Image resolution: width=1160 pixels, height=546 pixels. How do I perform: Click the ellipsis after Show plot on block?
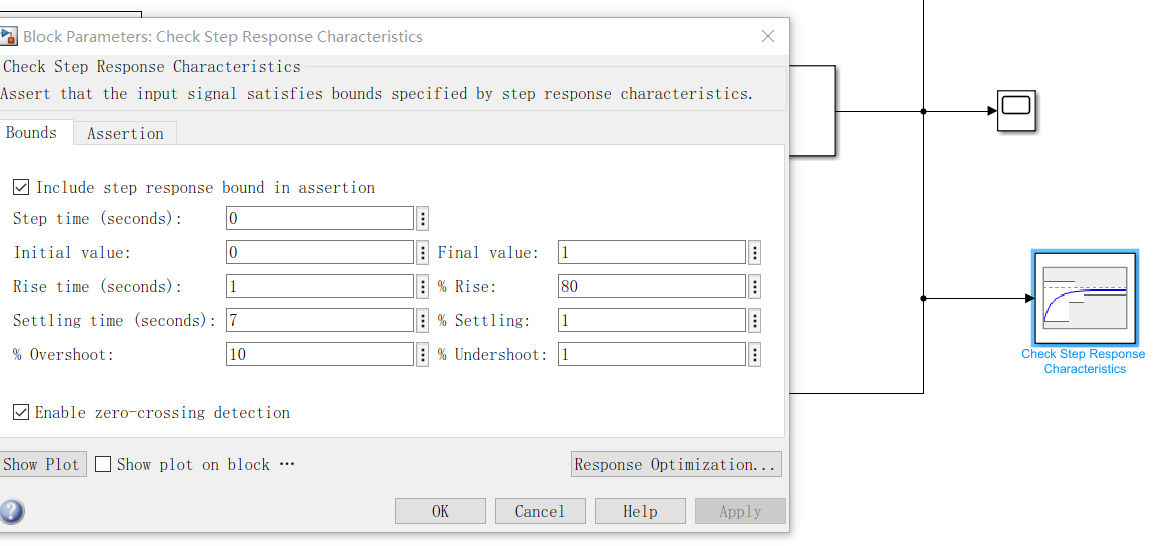tap(288, 465)
